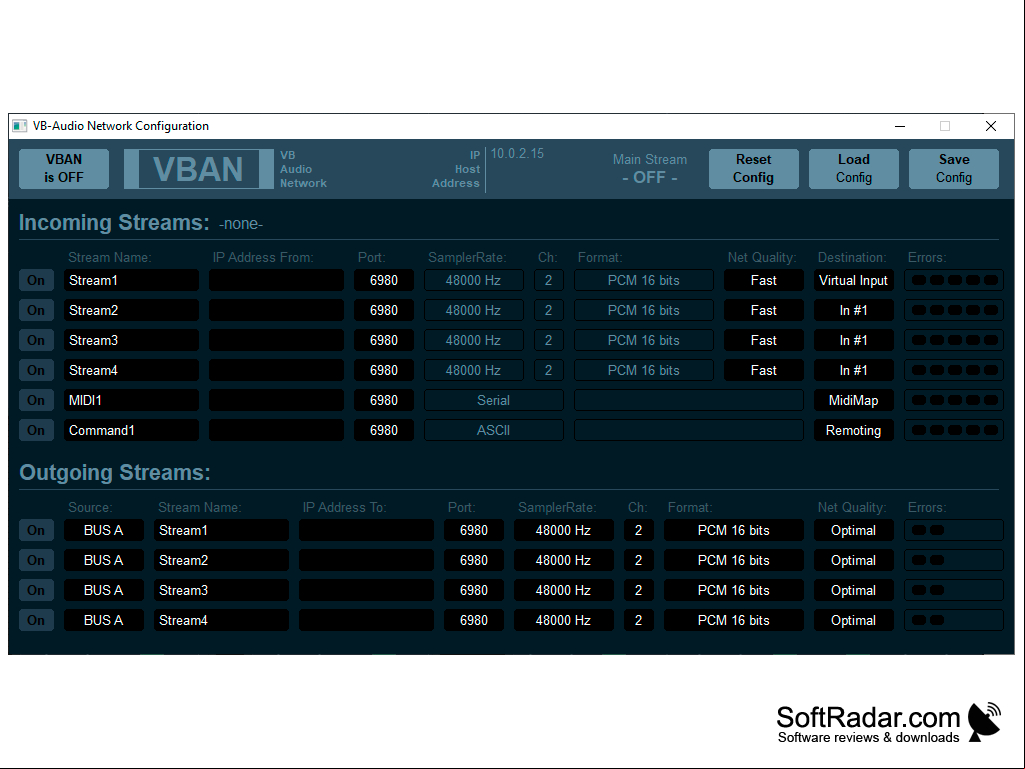Turn on outgoing Stream2
The width and height of the screenshot is (1025, 769).
click(x=36, y=560)
